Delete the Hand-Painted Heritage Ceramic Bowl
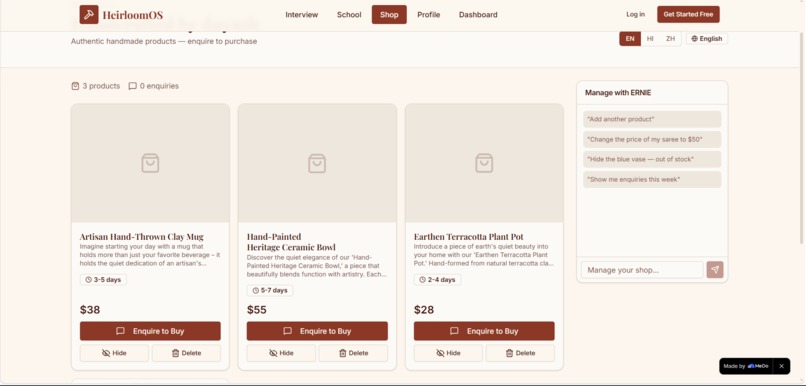Viewport: 806px width, 386px height. (x=353, y=353)
